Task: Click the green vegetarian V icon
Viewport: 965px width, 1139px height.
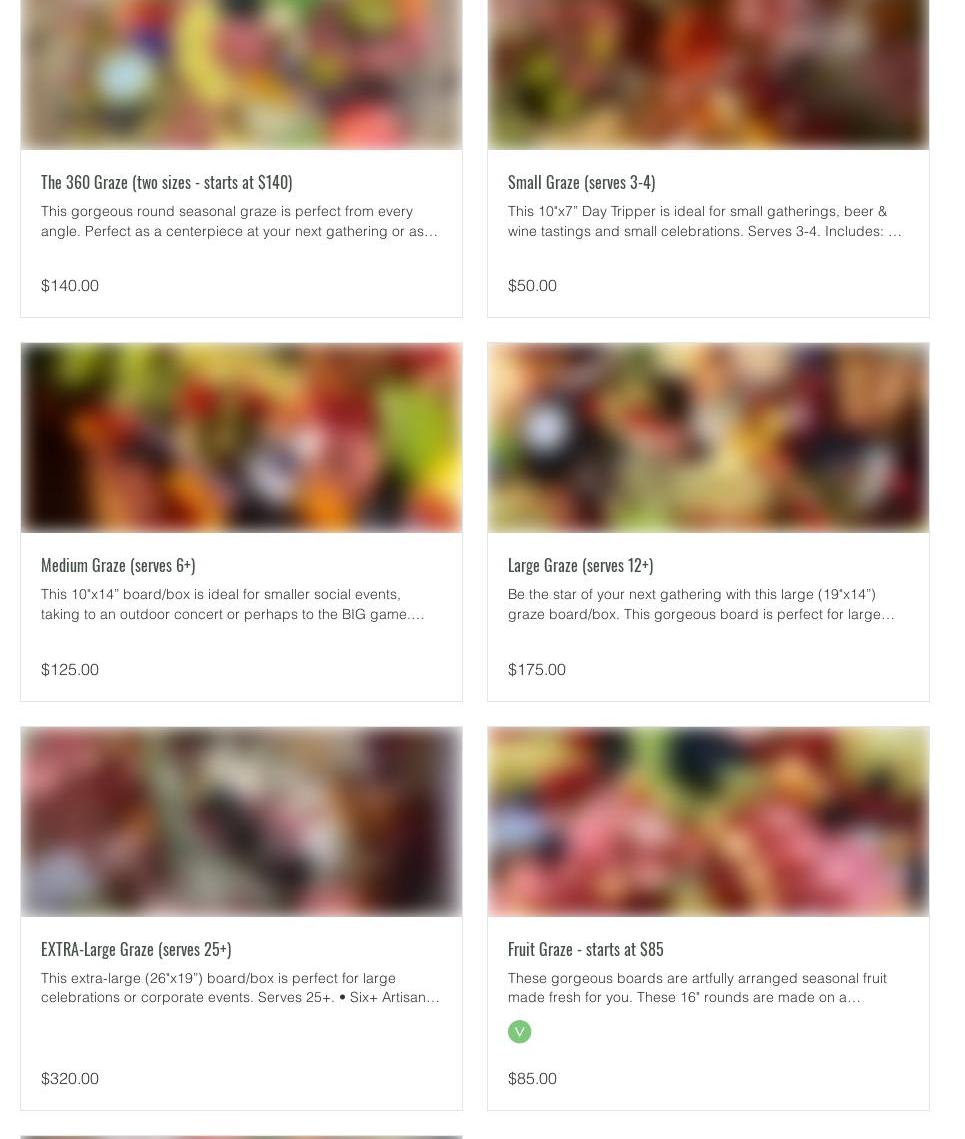Action: click(519, 1031)
